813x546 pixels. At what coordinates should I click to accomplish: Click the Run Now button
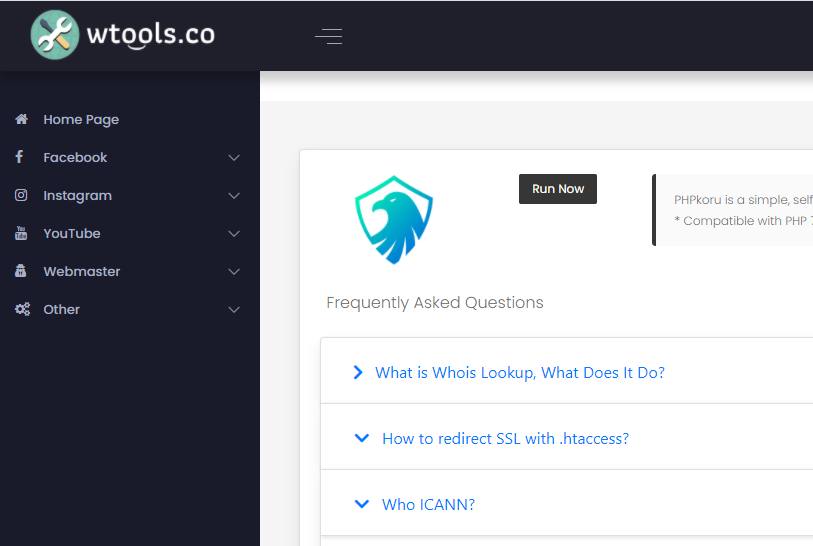(558, 189)
